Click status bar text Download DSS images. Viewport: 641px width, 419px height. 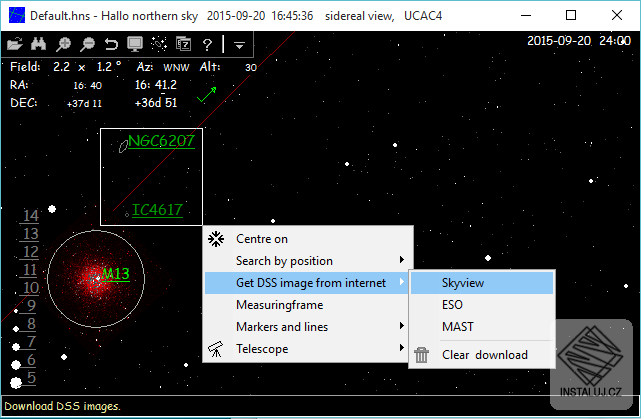click(x=63, y=406)
